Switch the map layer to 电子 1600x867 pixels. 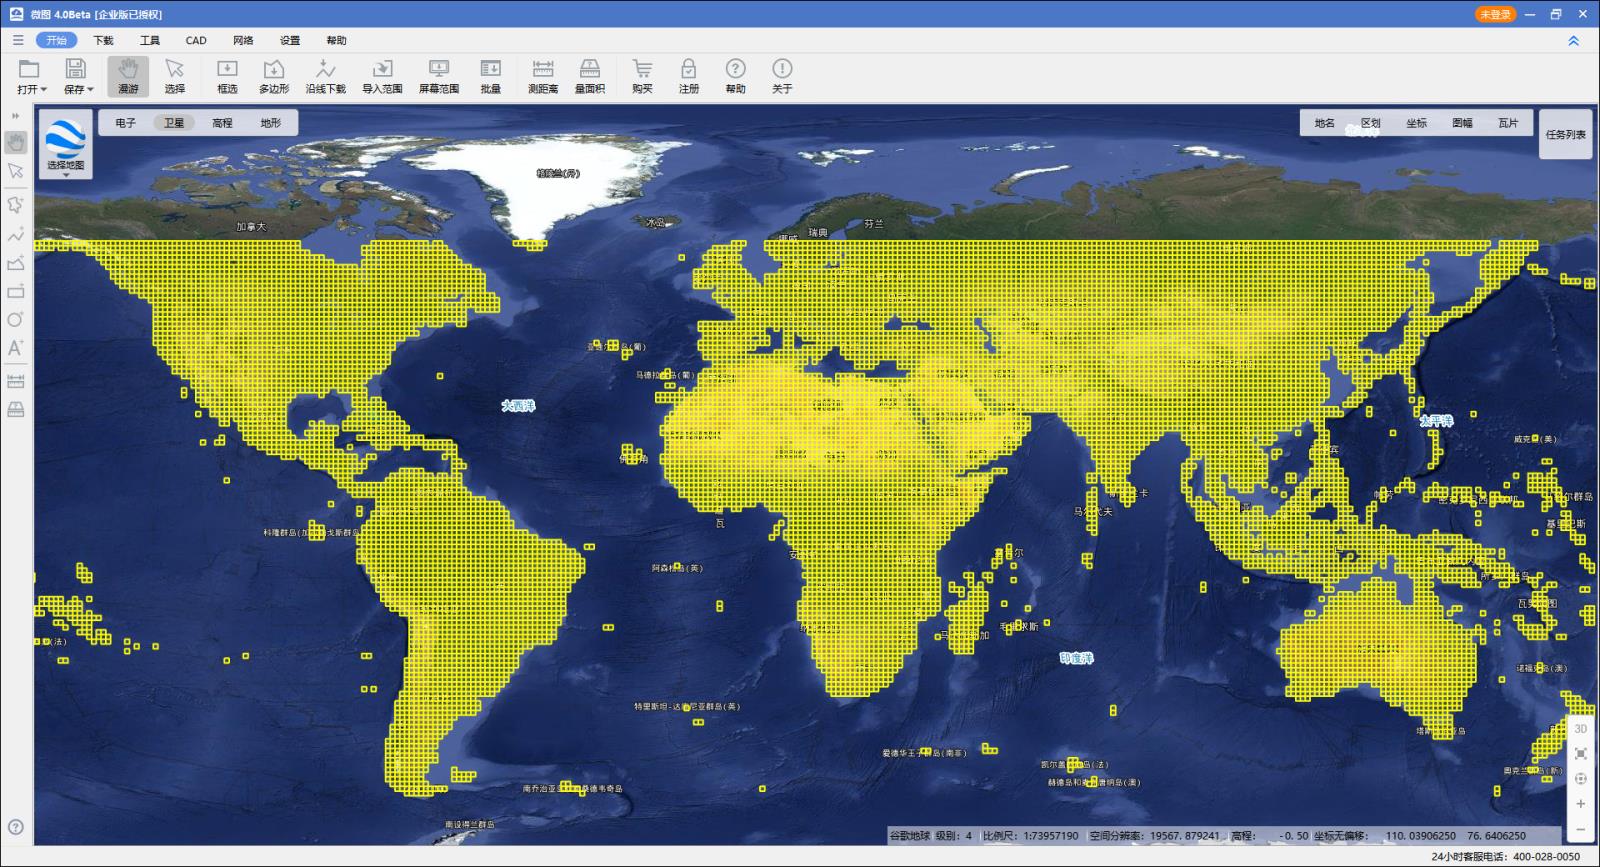click(125, 123)
